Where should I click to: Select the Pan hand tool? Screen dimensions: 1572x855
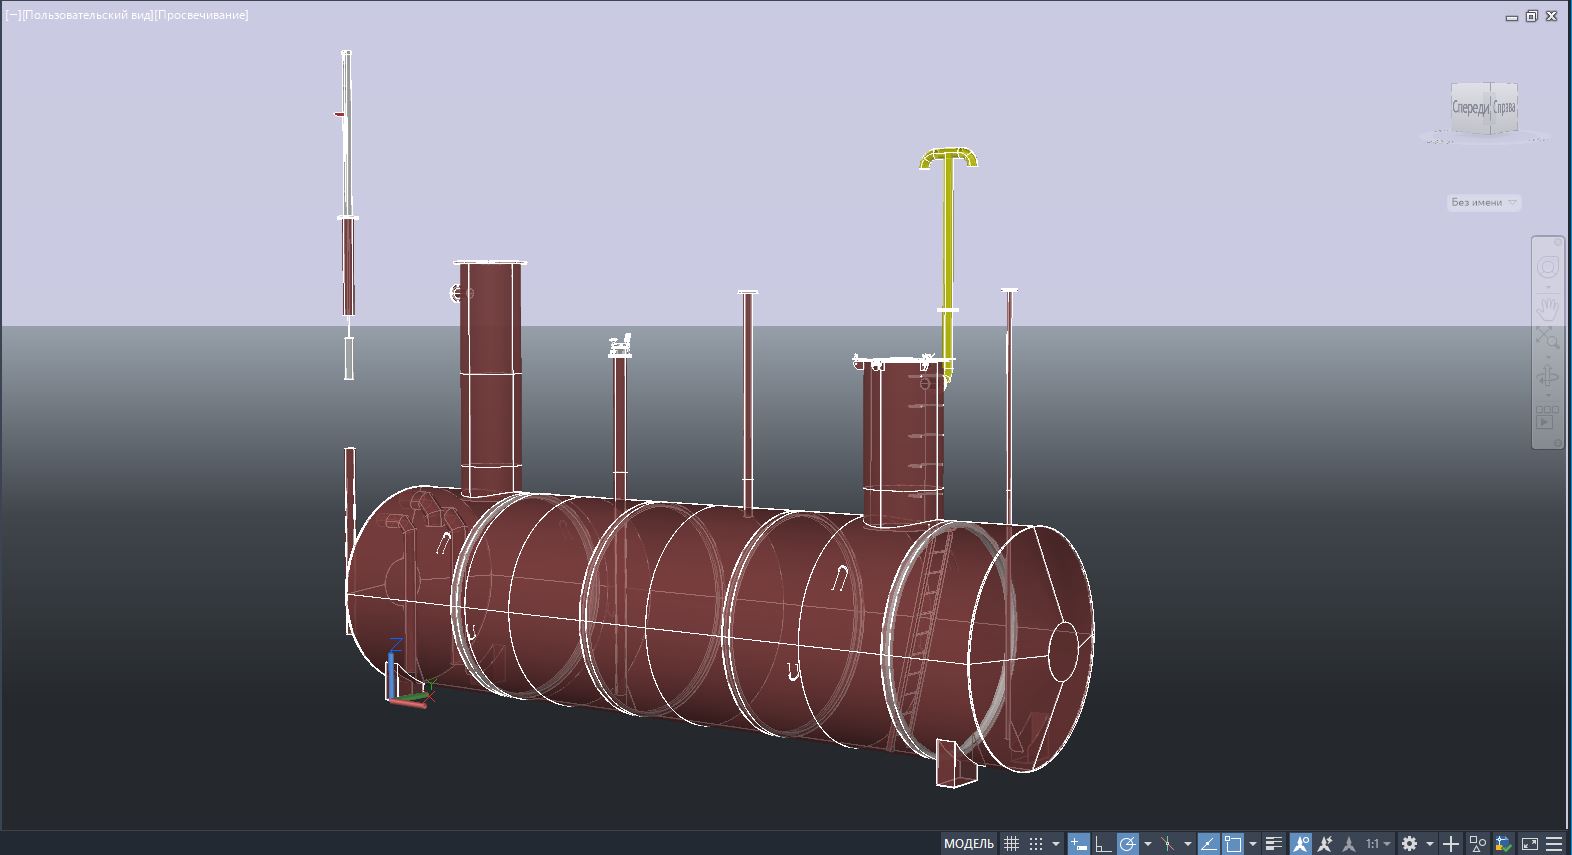[x=1547, y=308]
